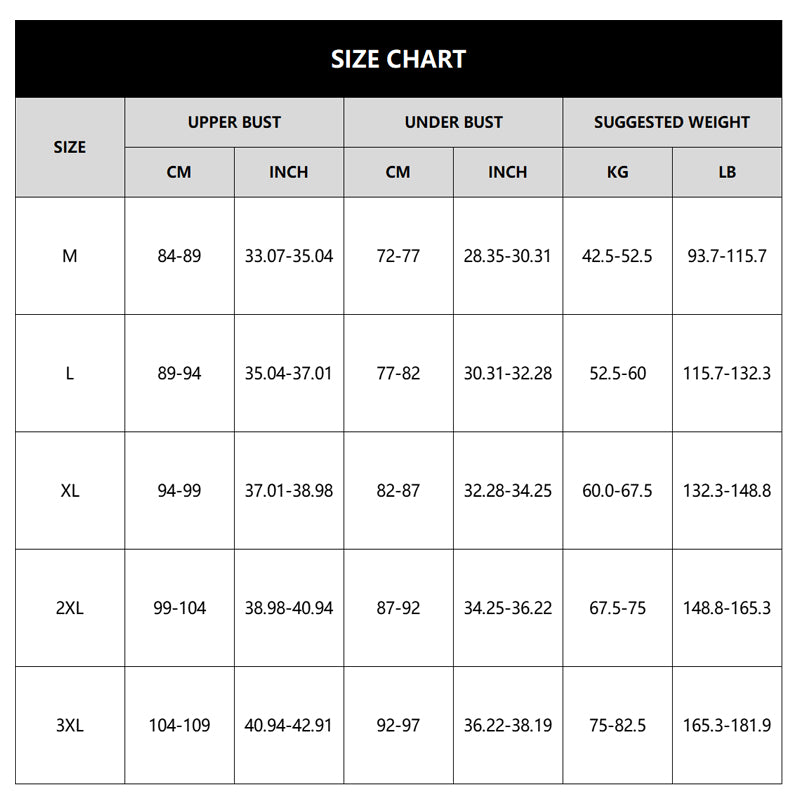Click the UPPER BUST header cell
This screenshot has width=800, height=800.
(234, 123)
